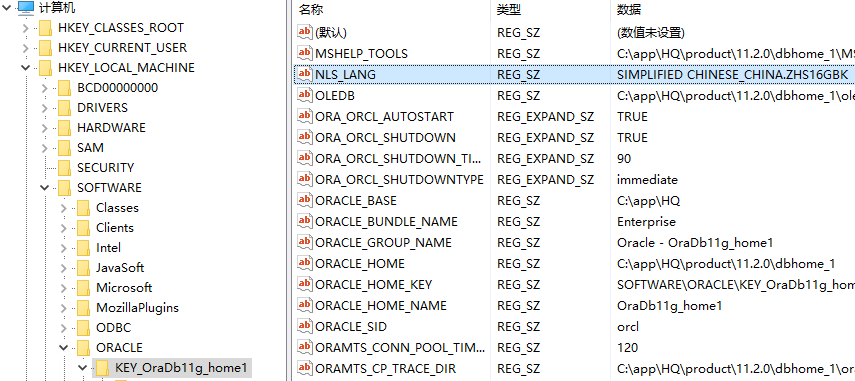This screenshot has height=381, width=855.
Task: Click the ODBC folder icon
Action: pos(83,328)
